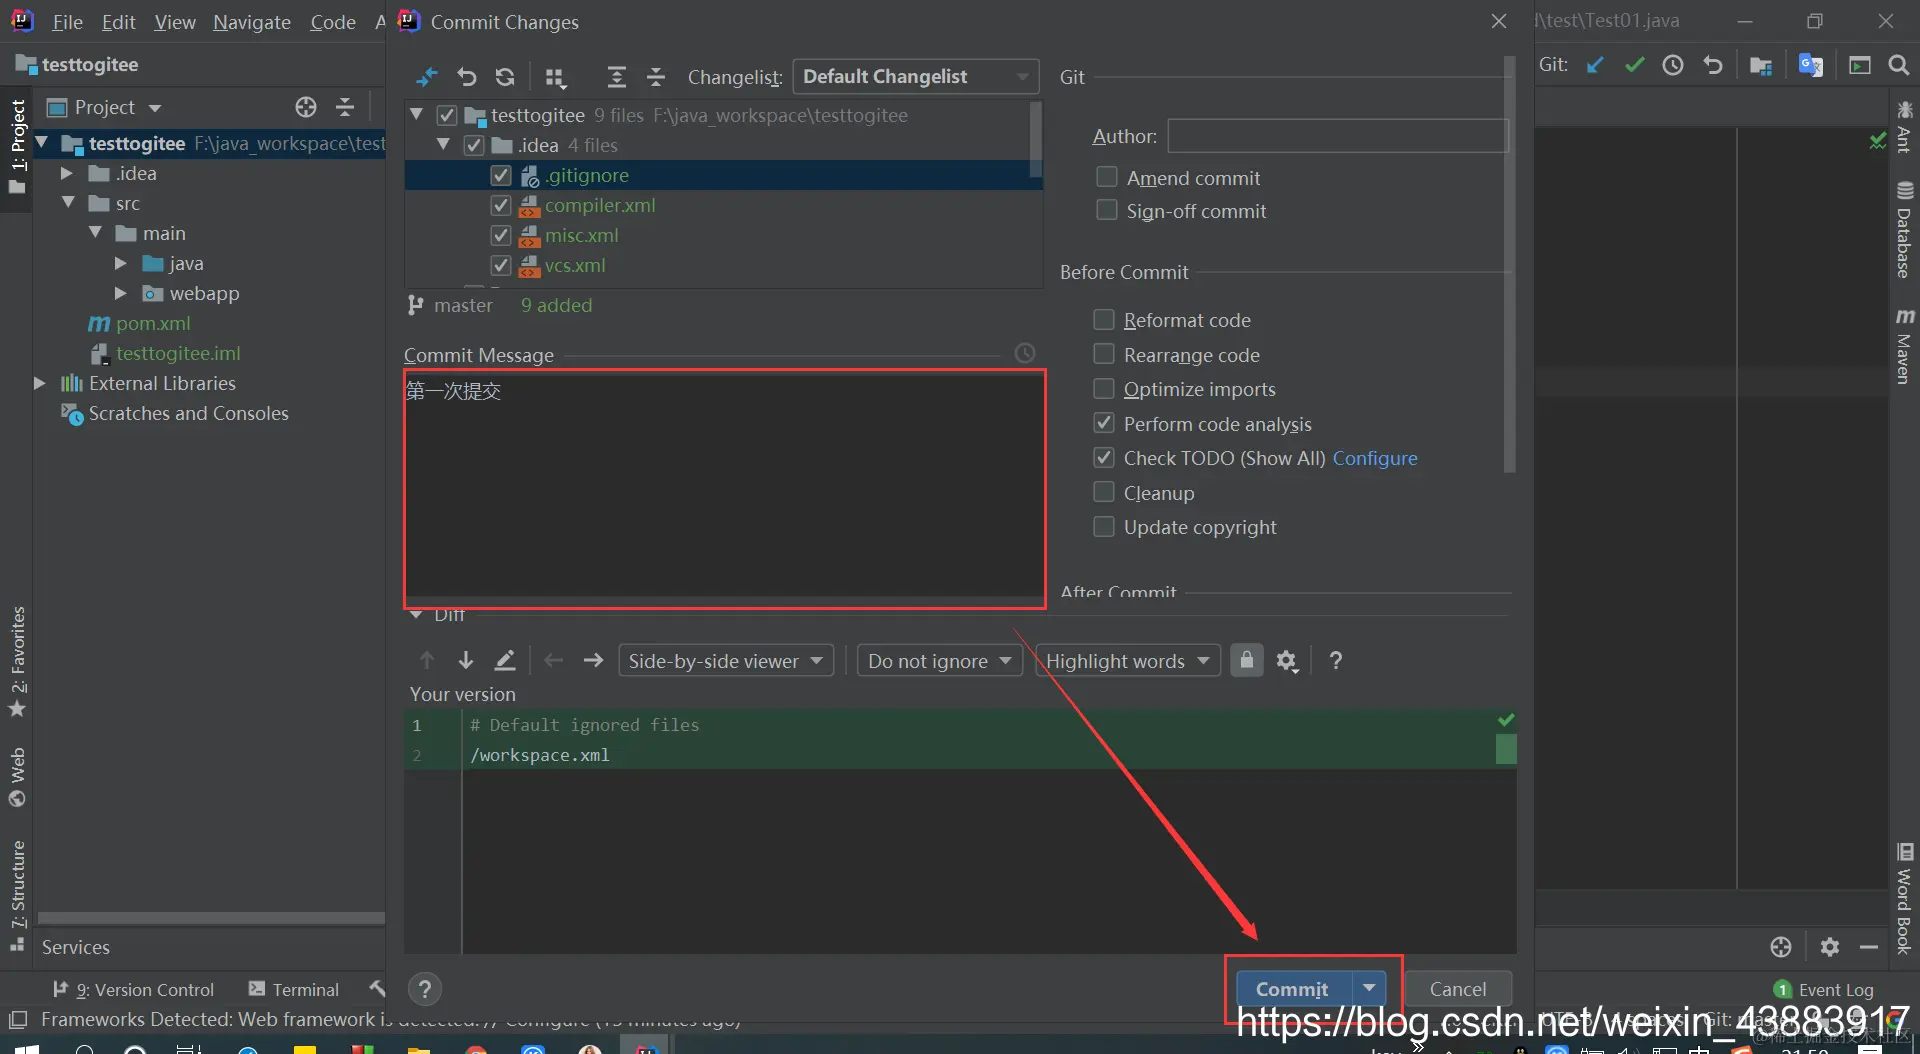The width and height of the screenshot is (1920, 1054).
Task: Open the Edit menu
Action: 118,21
